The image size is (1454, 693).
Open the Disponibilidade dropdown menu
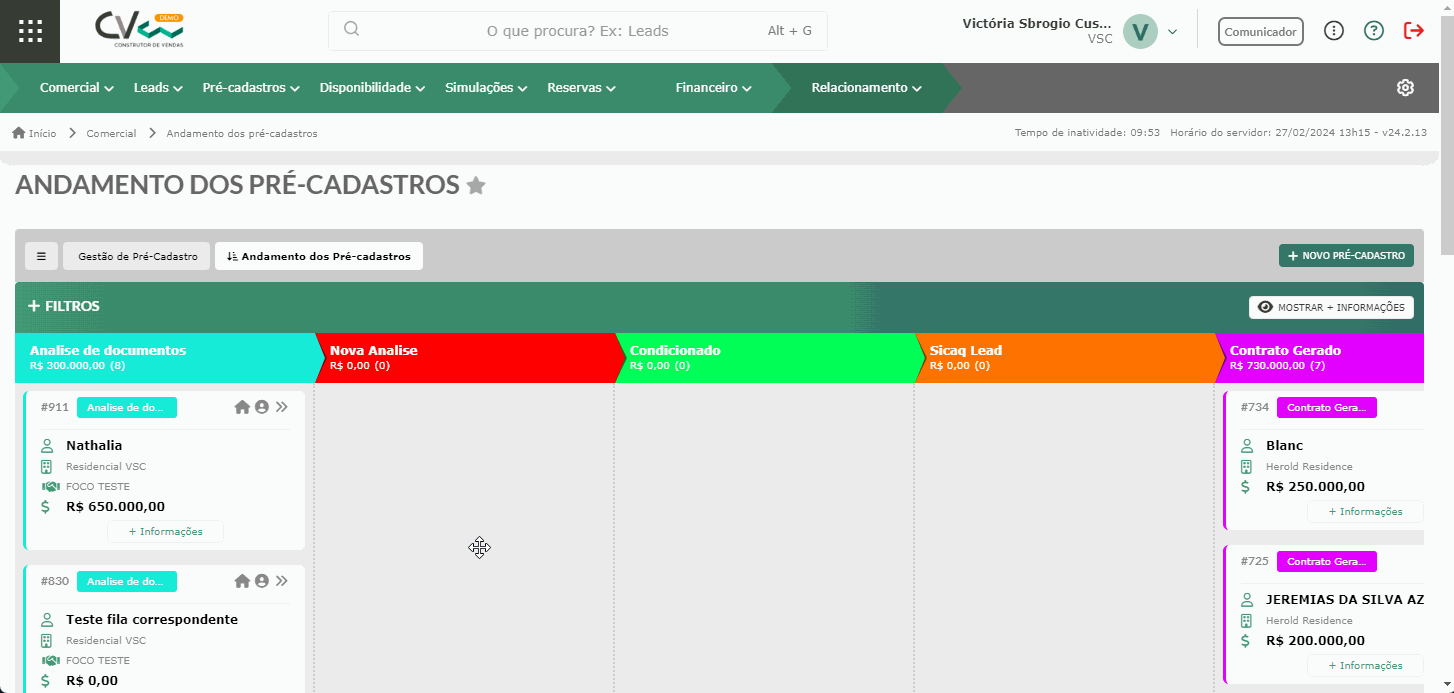point(373,88)
